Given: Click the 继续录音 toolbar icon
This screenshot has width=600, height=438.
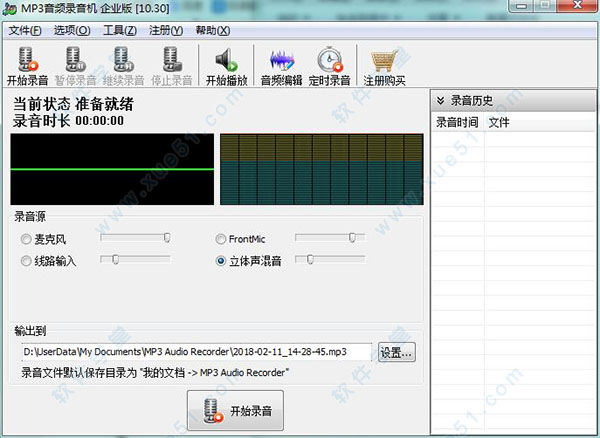Looking at the screenshot, I should pyautogui.click(x=123, y=59).
